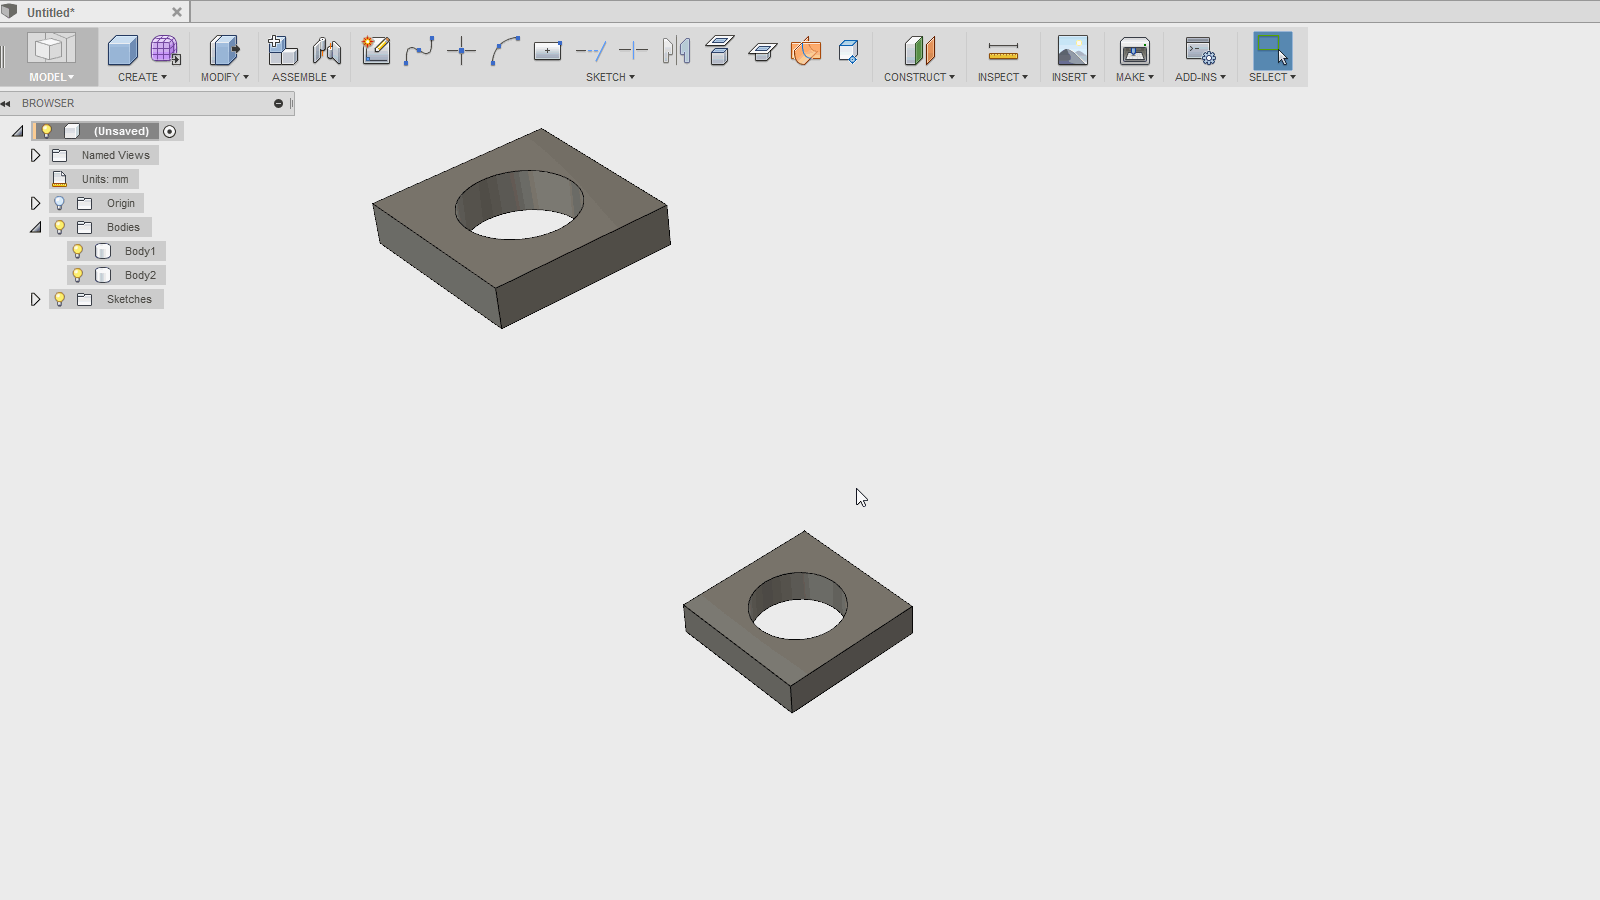The width and height of the screenshot is (1600, 900).
Task: Open the ADD-INS dropdown menu
Action: (x=1200, y=77)
